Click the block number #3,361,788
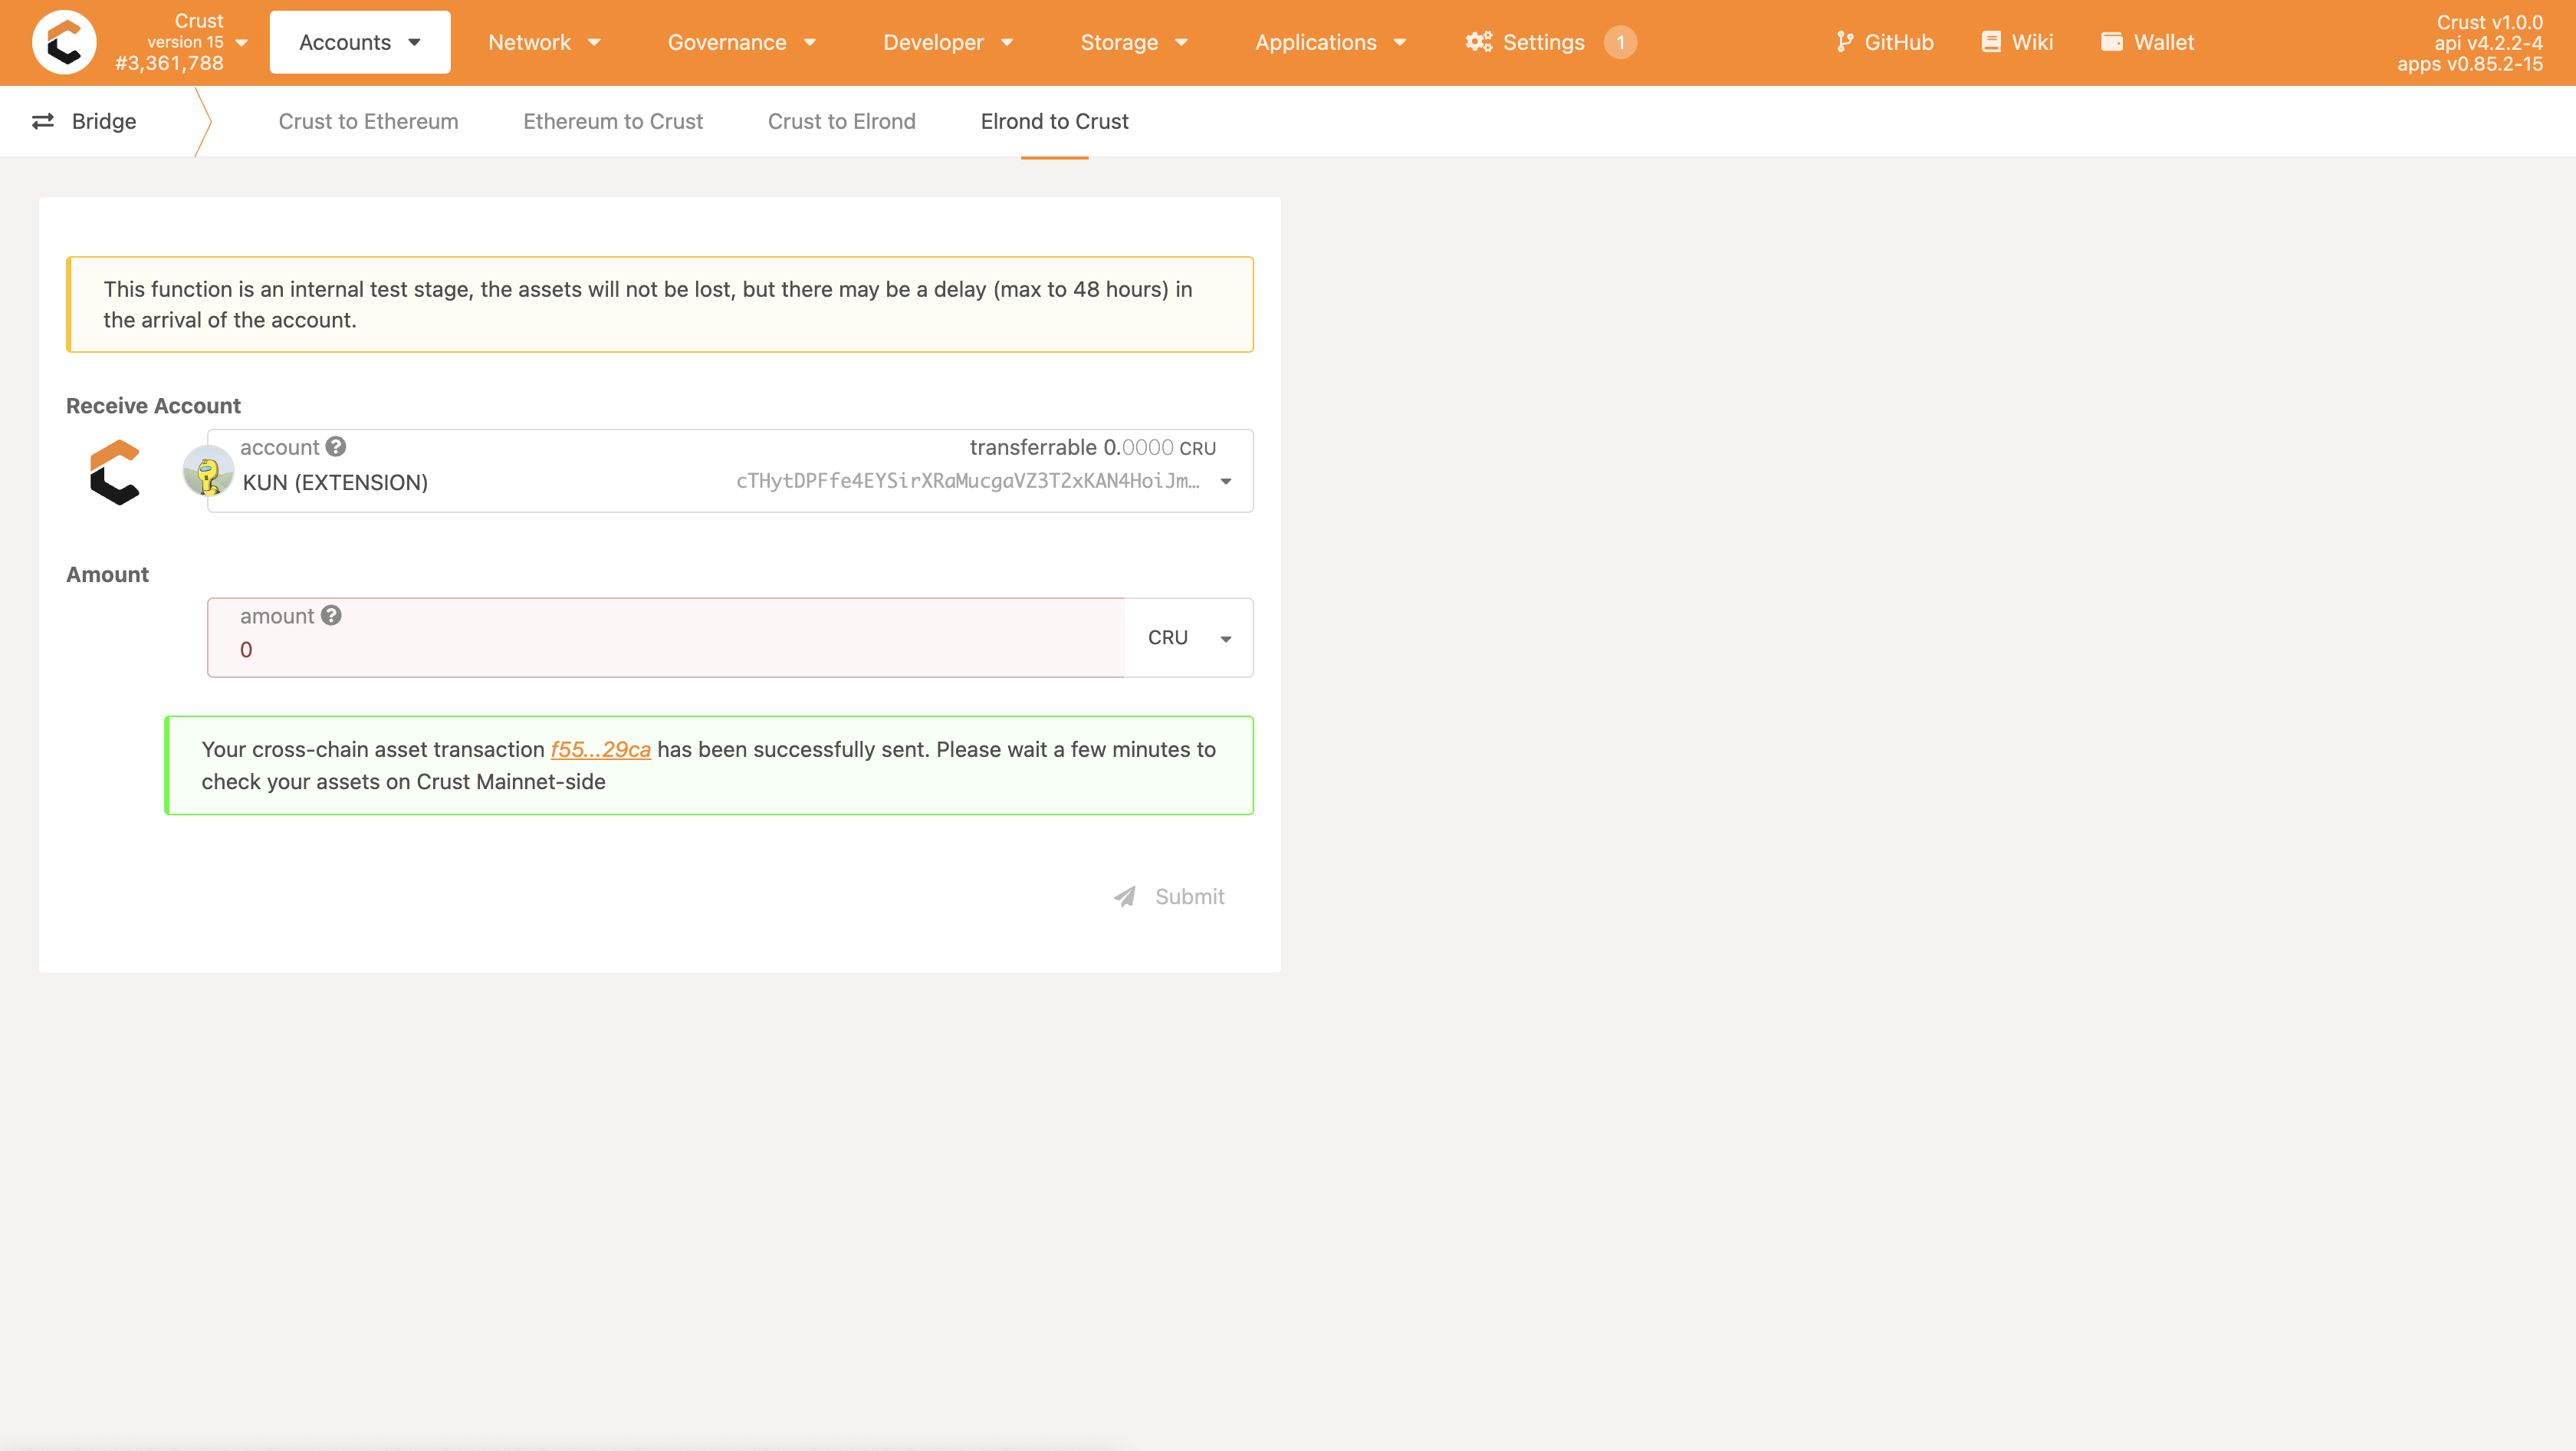Image resolution: width=2576 pixels, height=1451 pixels. (169, 63)
